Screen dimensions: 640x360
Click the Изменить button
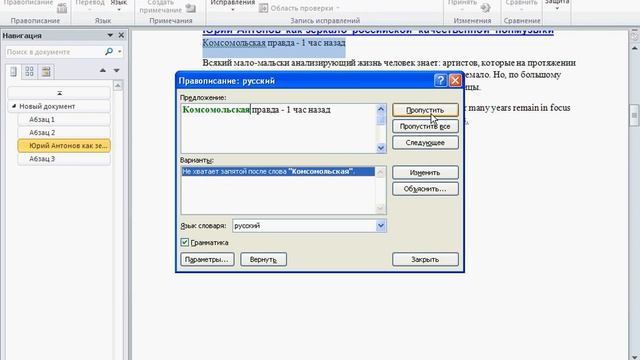point(425,173)
